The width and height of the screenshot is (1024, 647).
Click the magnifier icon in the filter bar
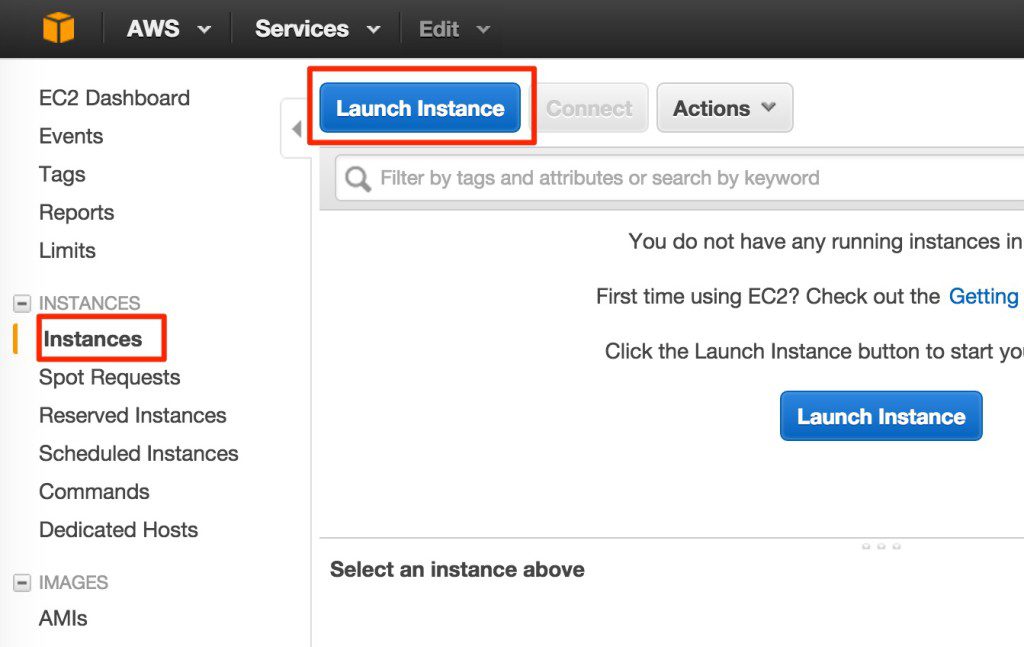[357, 177]
